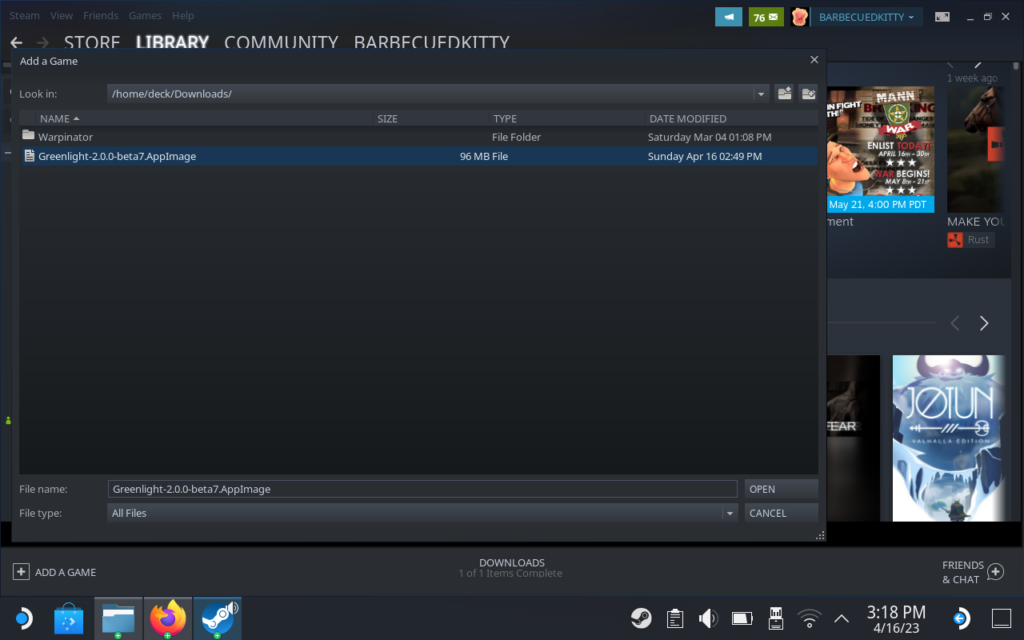Viewport: 1024px width, 640px height.
Task: Expand the Look in path dropdown
Action: [761, 94]
